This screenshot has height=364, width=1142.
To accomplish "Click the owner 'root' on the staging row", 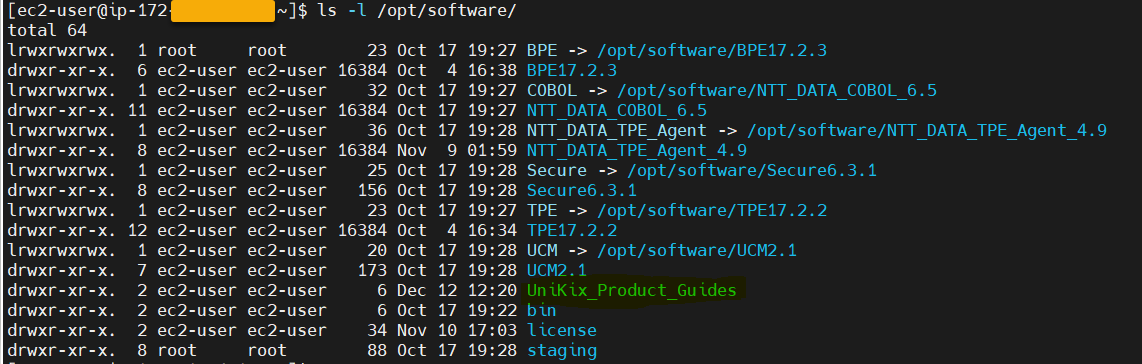I will (x=178, y=350).
